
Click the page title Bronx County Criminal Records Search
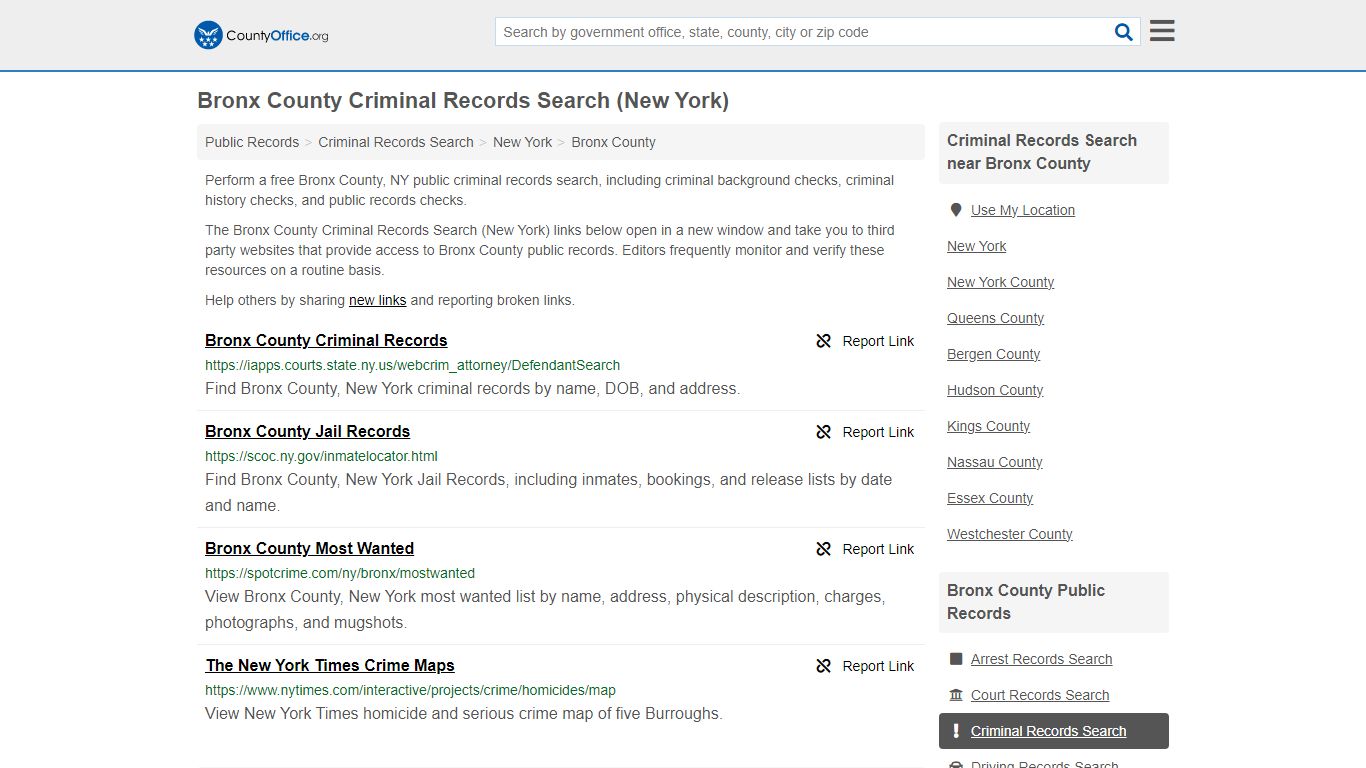click(463, 101)
